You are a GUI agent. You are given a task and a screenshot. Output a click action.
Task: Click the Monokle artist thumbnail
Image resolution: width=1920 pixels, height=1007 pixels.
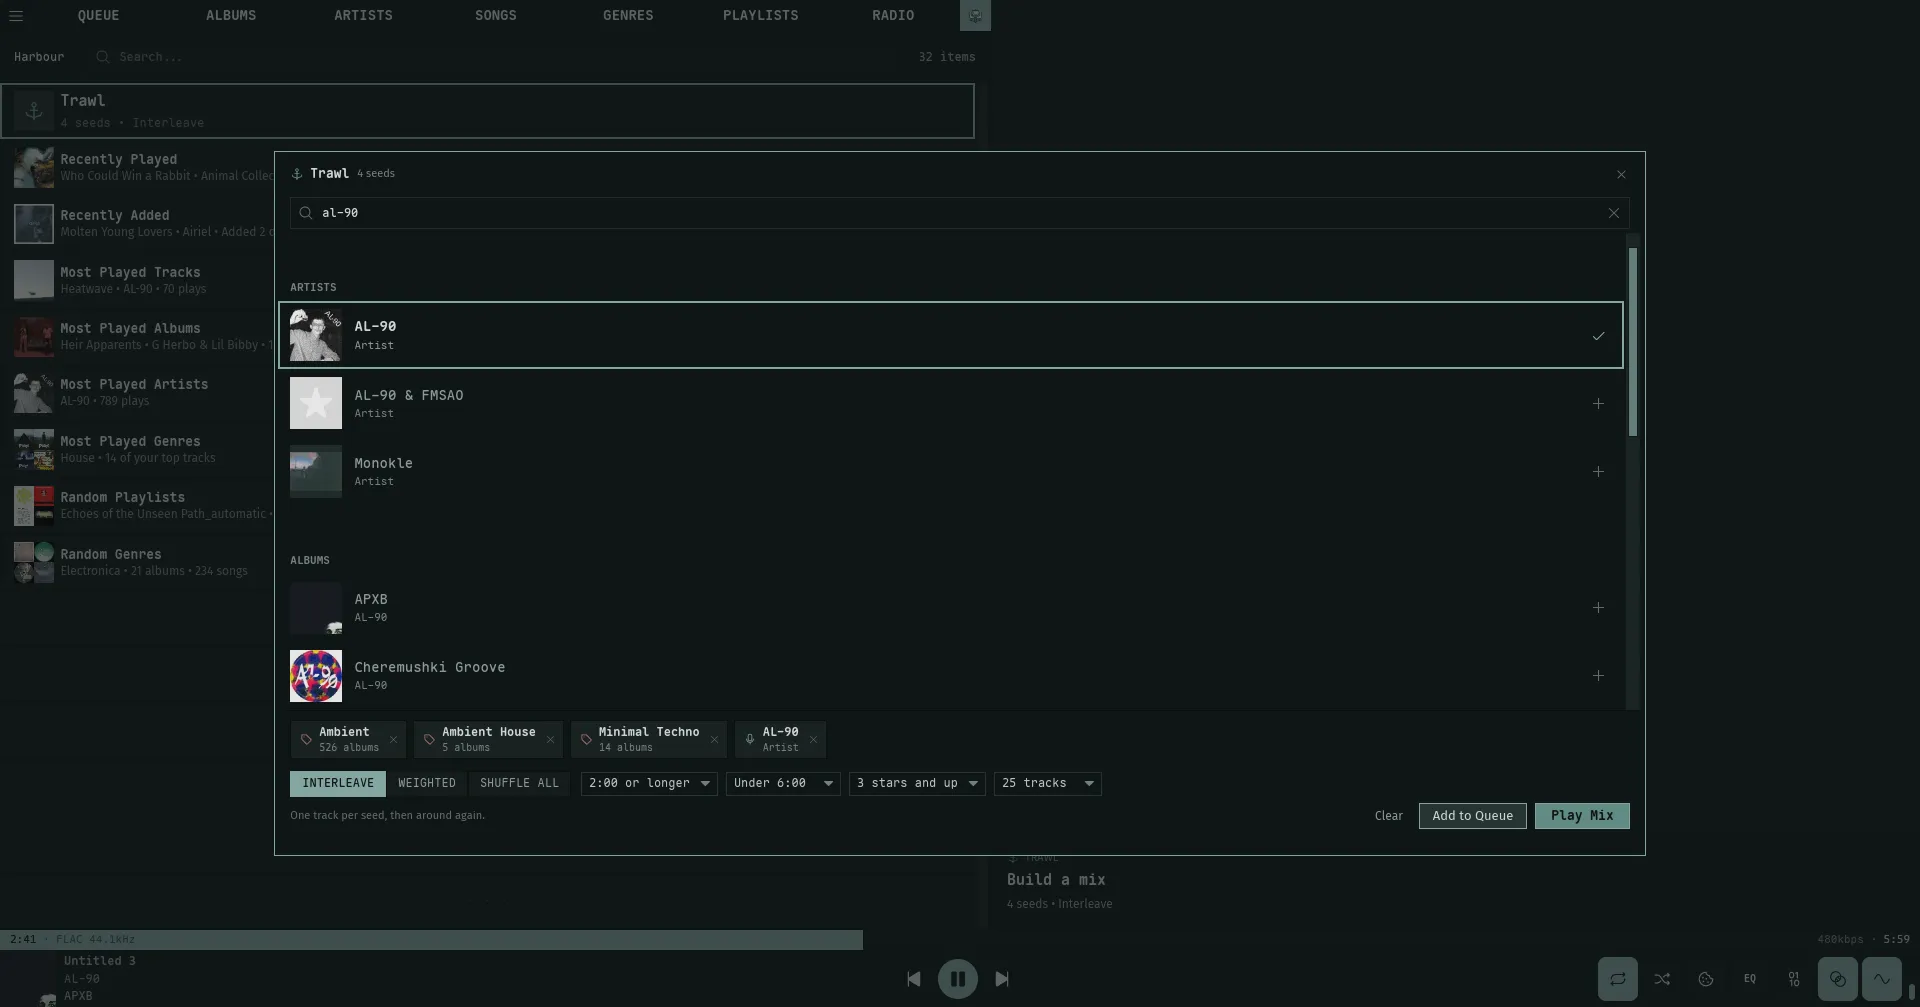pyautogui.click(x=316, y=471)
